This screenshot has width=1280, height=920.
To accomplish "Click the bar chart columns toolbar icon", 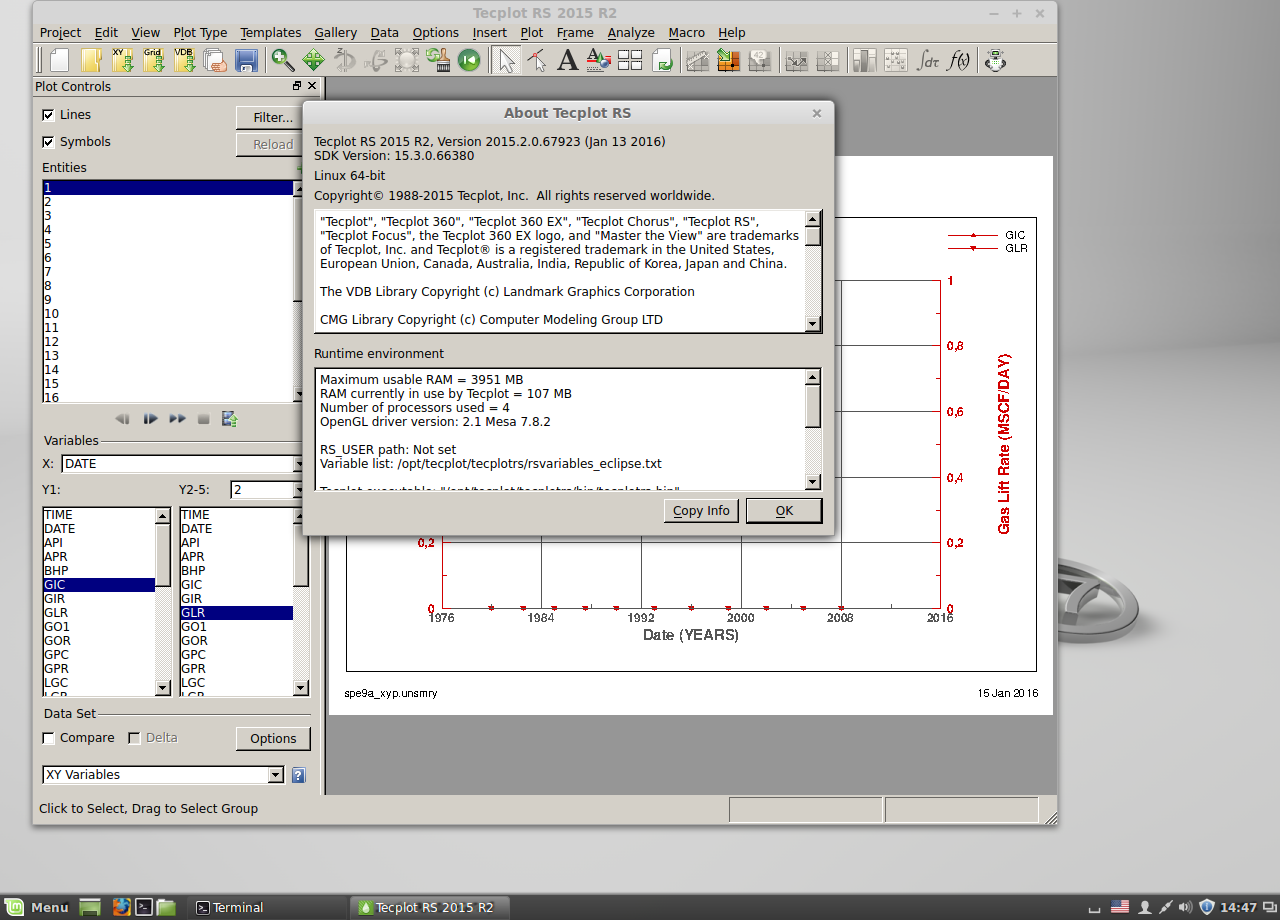I will click(x=864, y=60).
